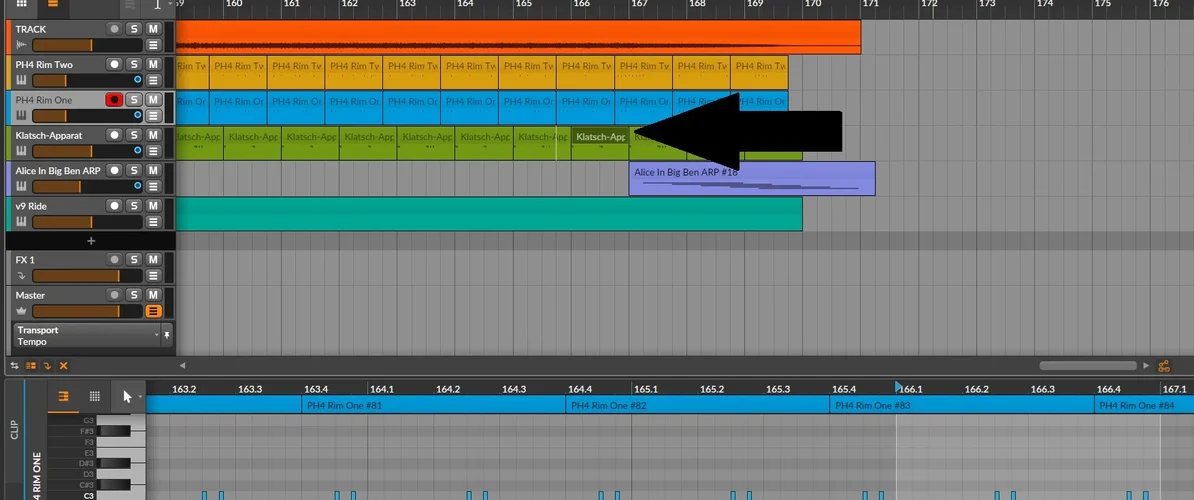Click the FX 1 return arrow icon

point(21,275)
